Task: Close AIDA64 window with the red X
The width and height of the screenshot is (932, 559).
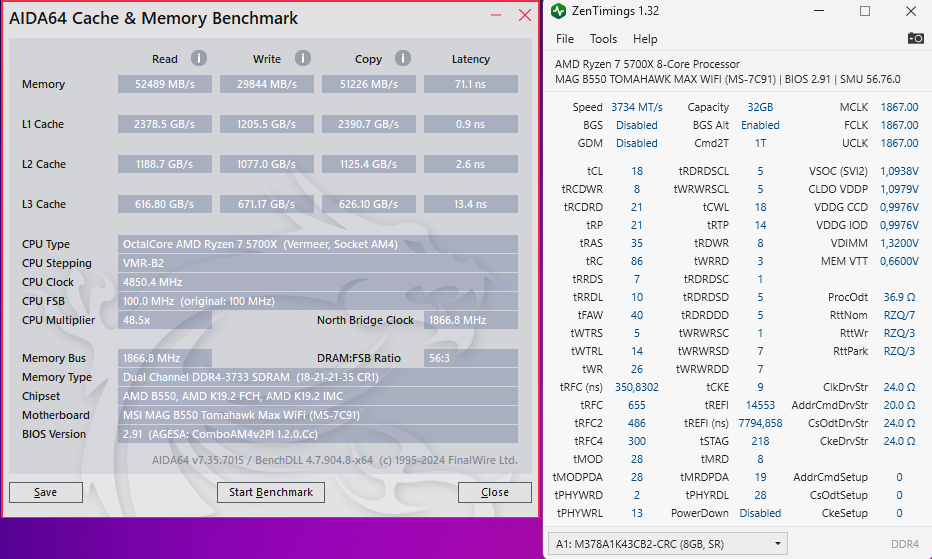Action: tap(525, 15)
